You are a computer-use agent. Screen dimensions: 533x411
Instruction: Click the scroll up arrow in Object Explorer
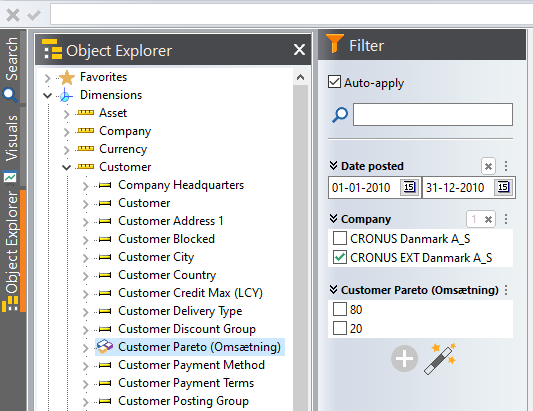pyautogui.click(x=300, y=78)
